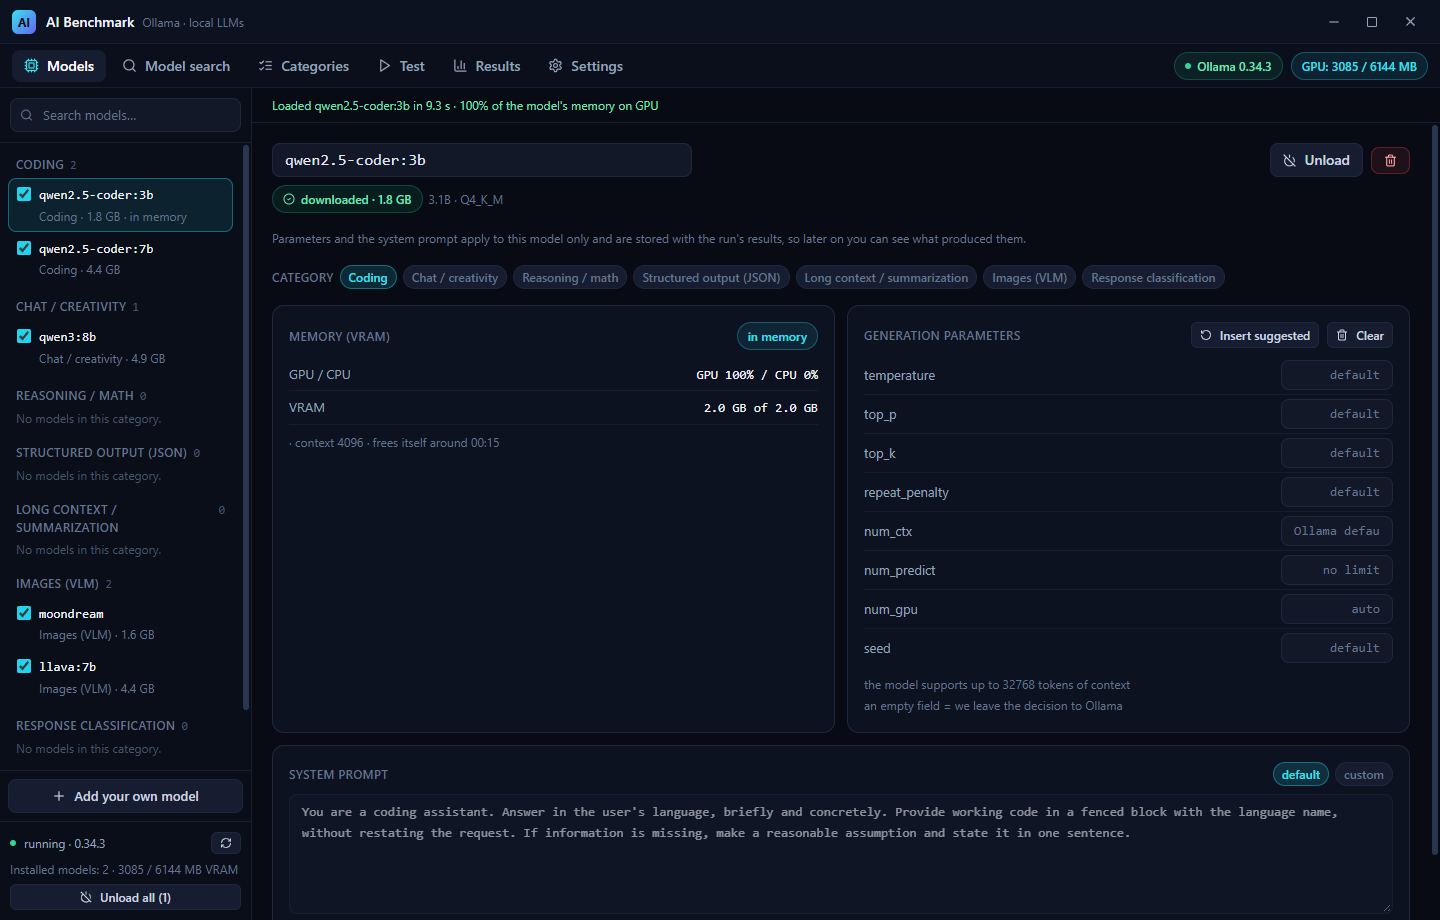Click the sidebar model list scrollbar

tap(246, 427)
